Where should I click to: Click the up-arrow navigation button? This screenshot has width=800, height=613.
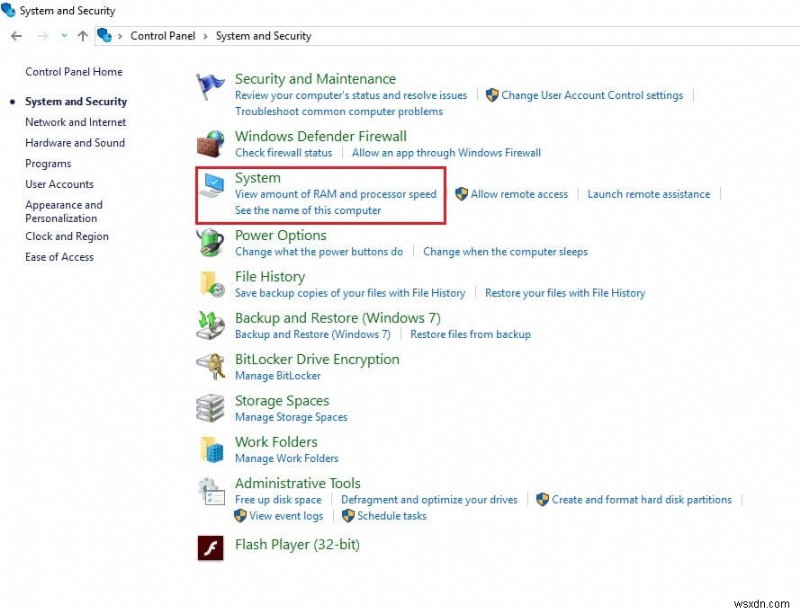[82, 36]
